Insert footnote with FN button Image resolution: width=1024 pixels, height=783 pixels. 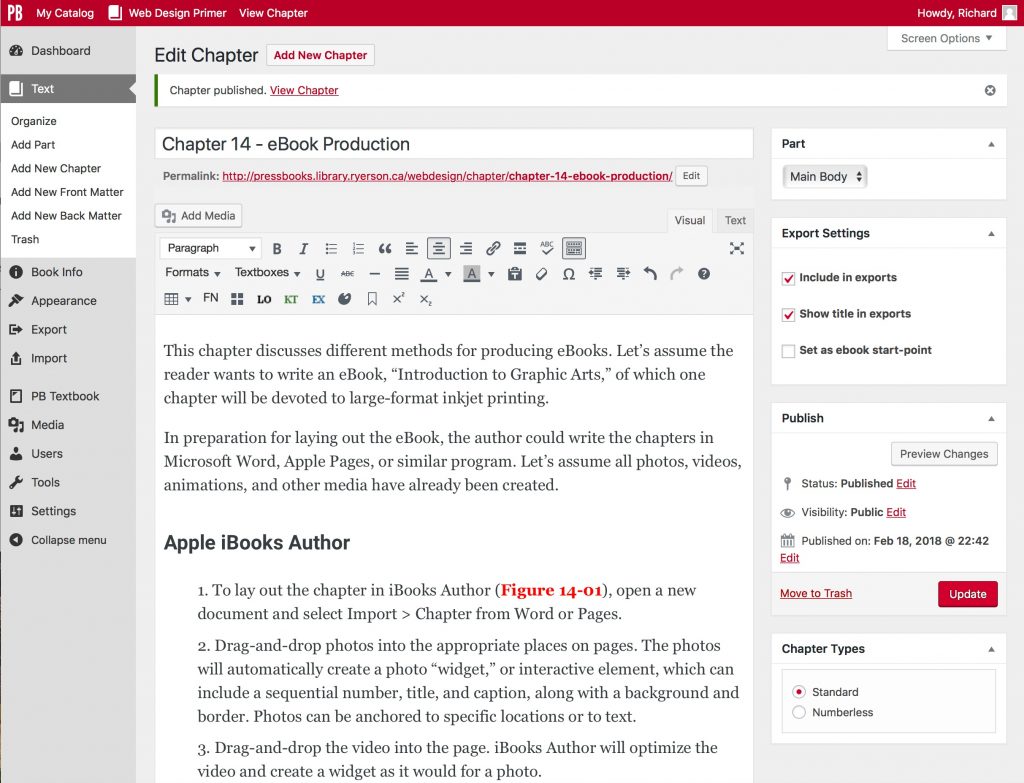[210, 298]
